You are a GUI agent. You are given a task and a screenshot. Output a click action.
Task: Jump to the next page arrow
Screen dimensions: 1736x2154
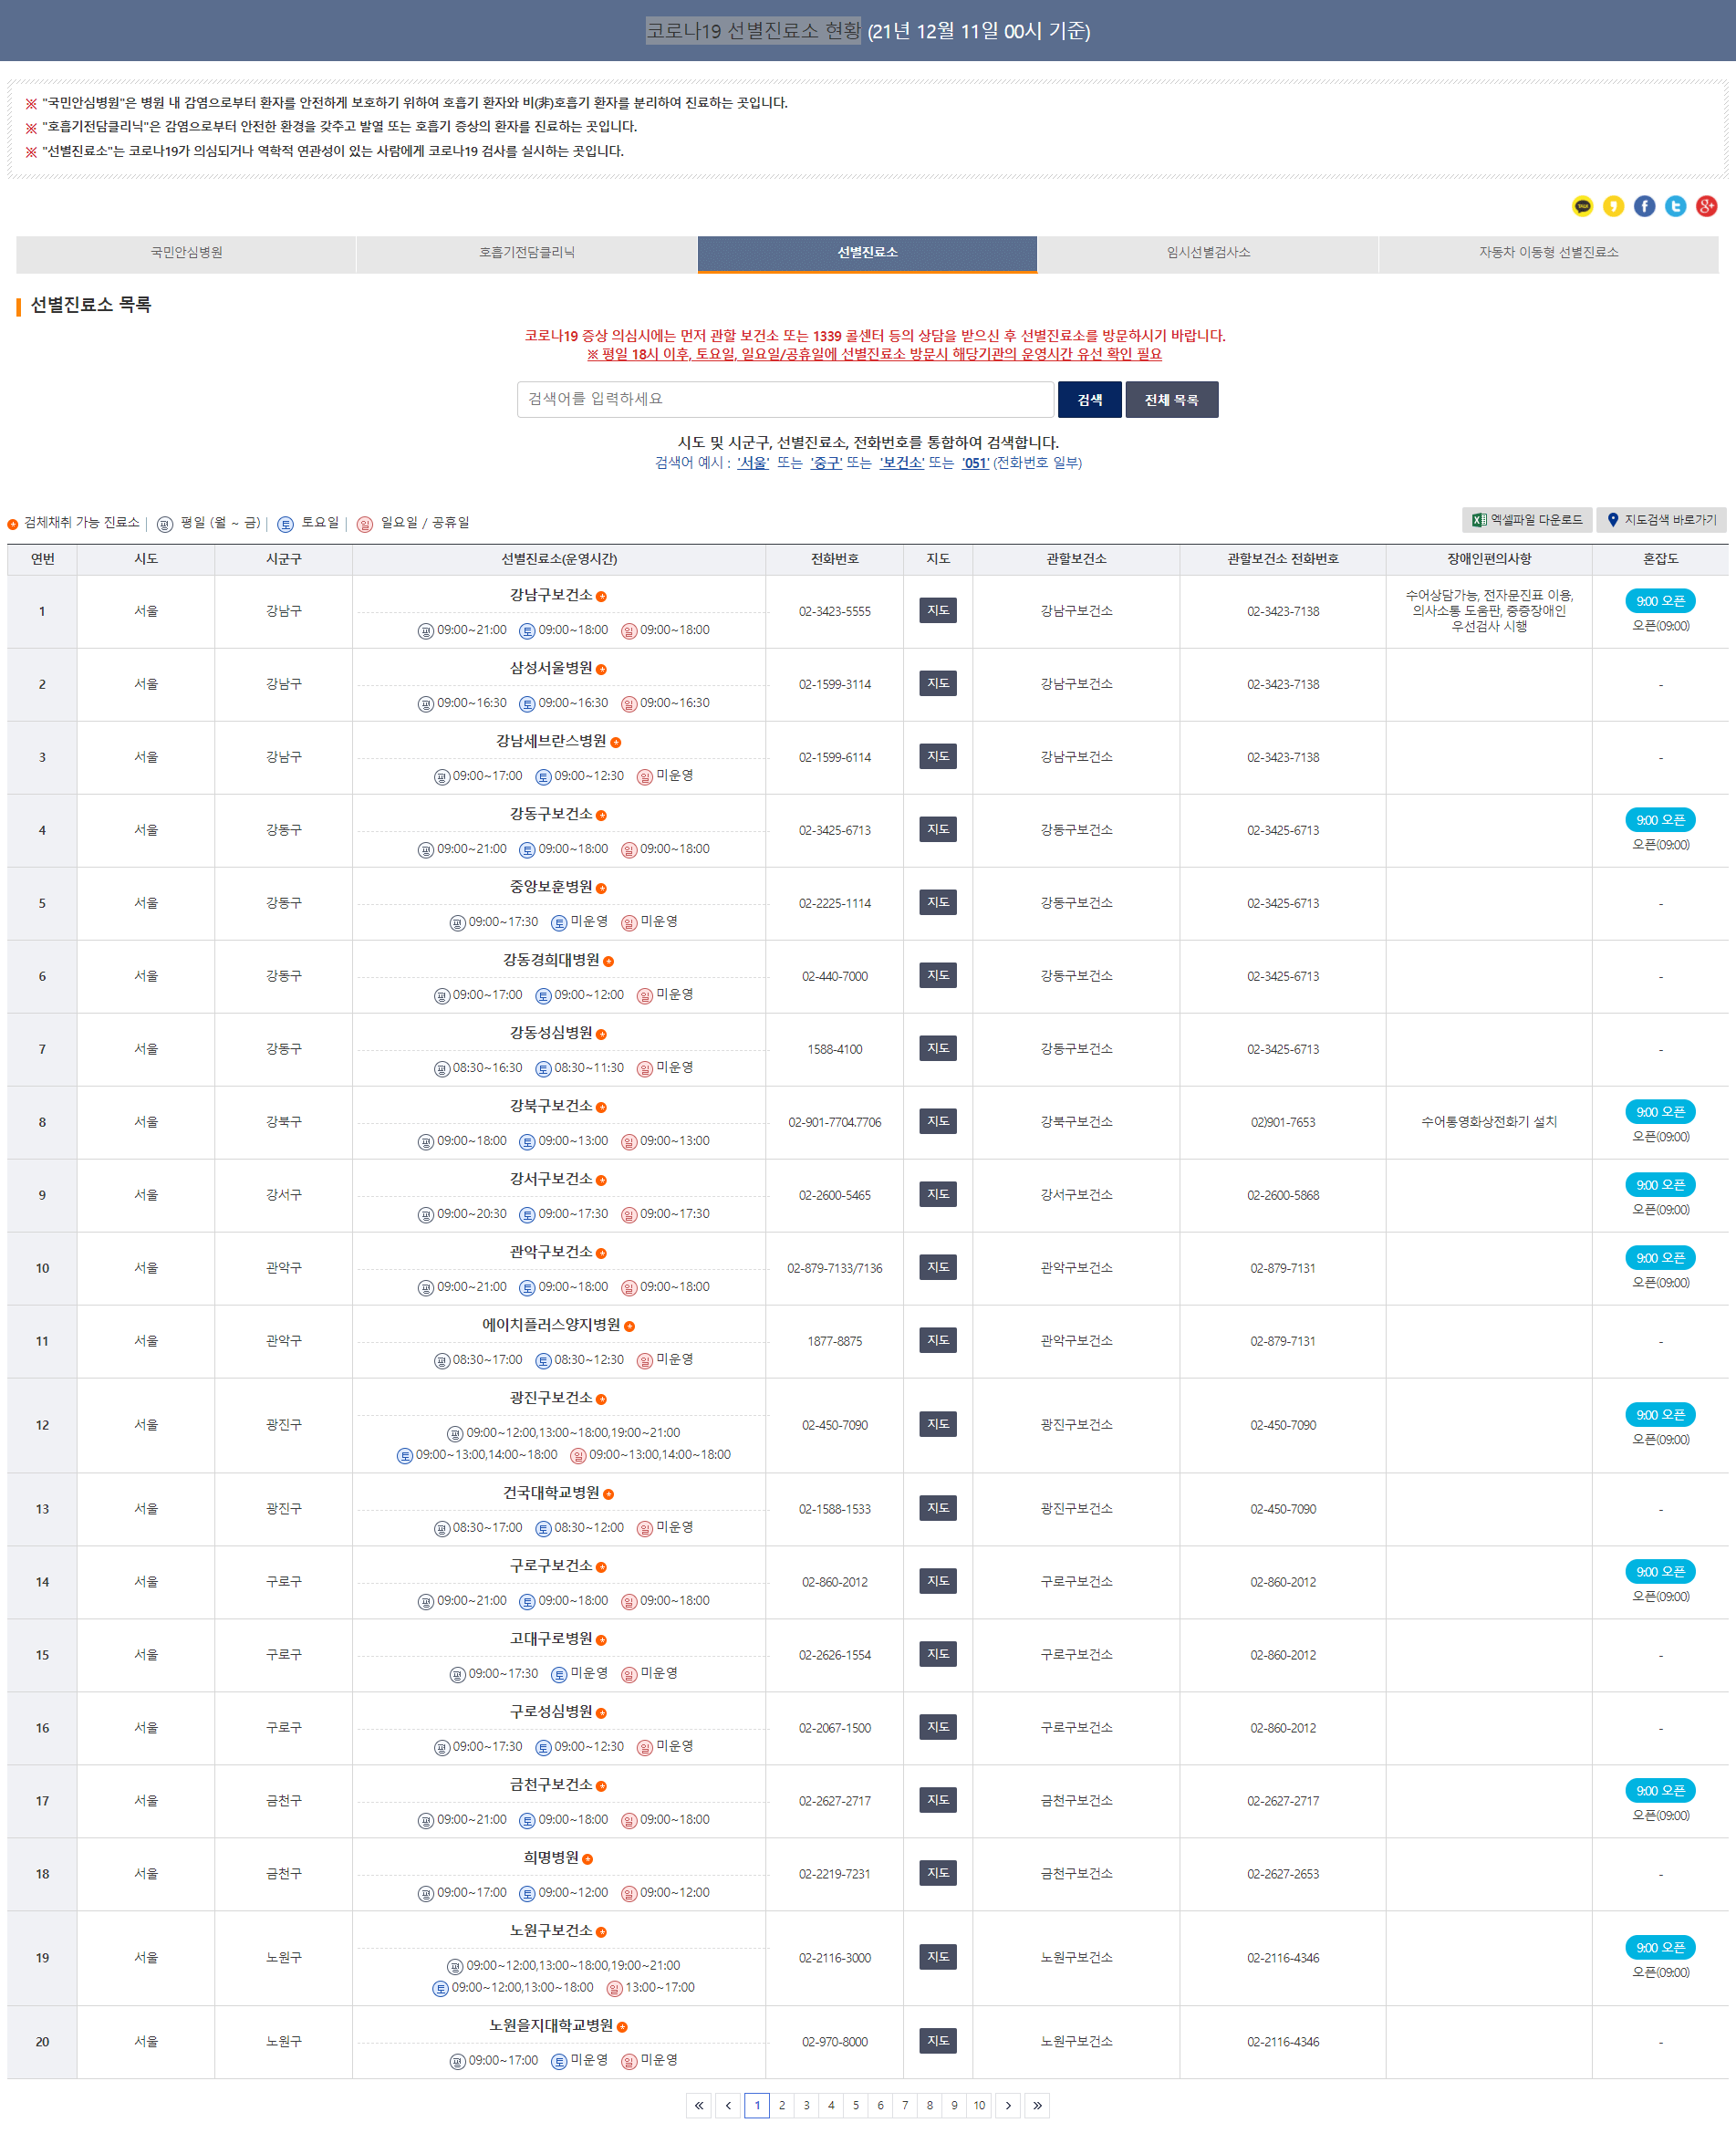click(x=1008, y=2105)
